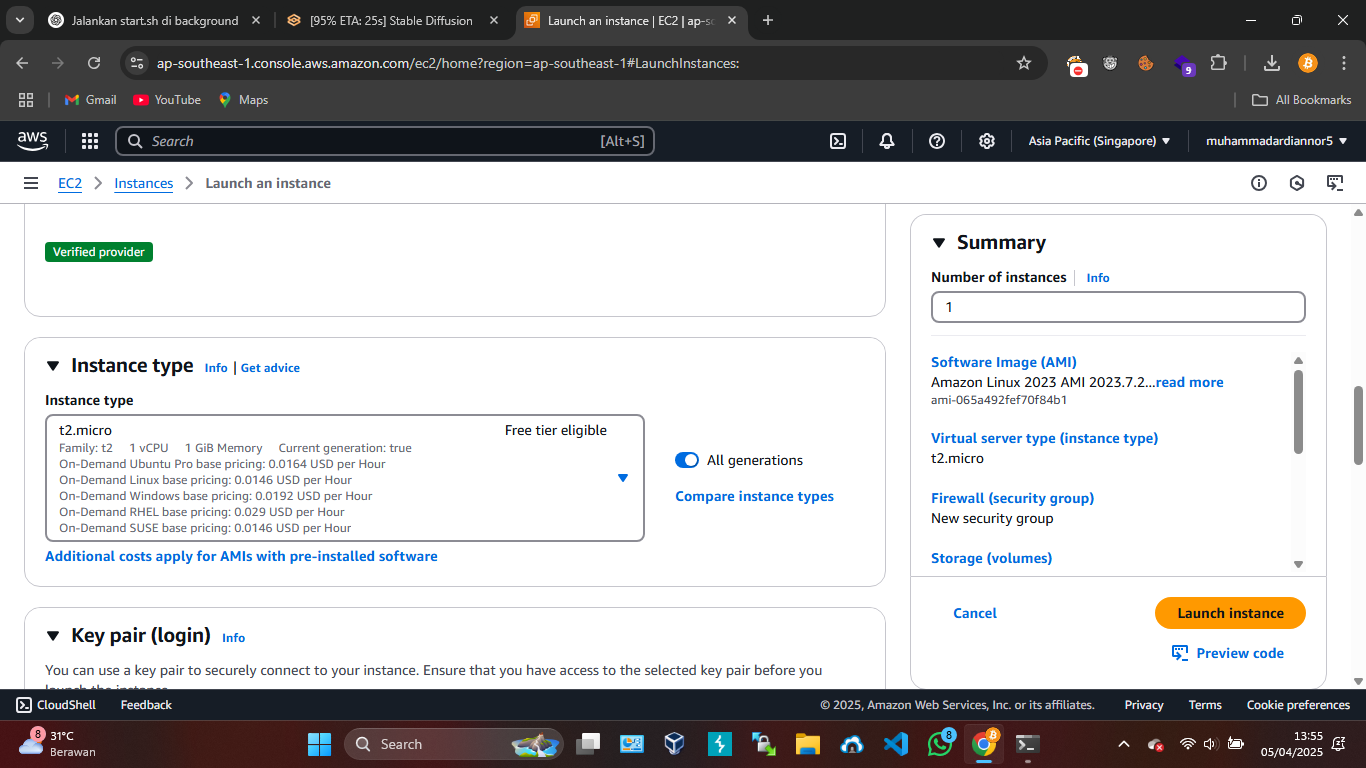Click the main page vertical scrollbar
The width and height of the screenshot is (1366, 768).
click(1358, 425)
